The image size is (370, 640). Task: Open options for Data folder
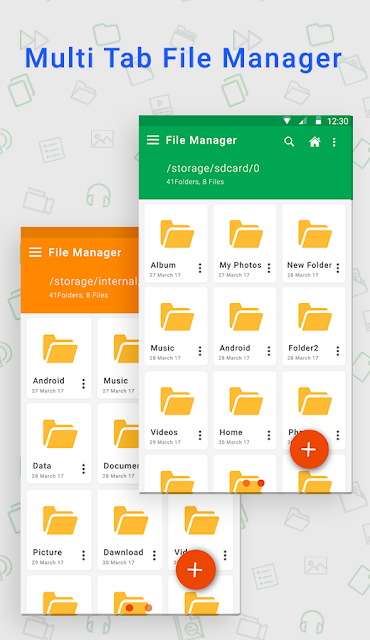point(83,469)
